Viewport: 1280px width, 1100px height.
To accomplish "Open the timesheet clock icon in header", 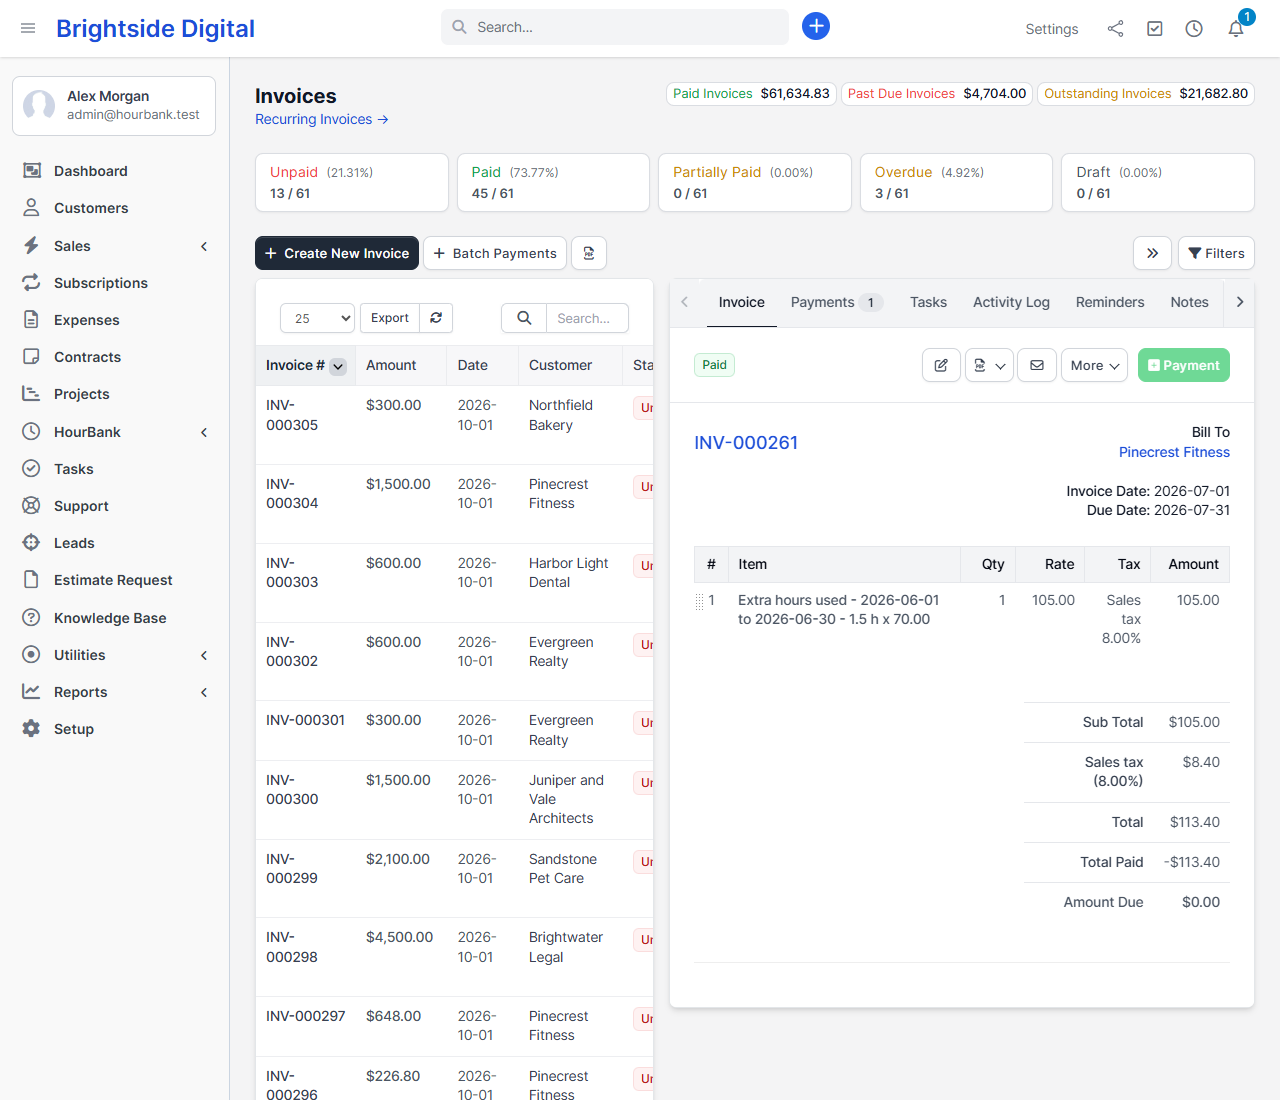I will pos(1194,29).
